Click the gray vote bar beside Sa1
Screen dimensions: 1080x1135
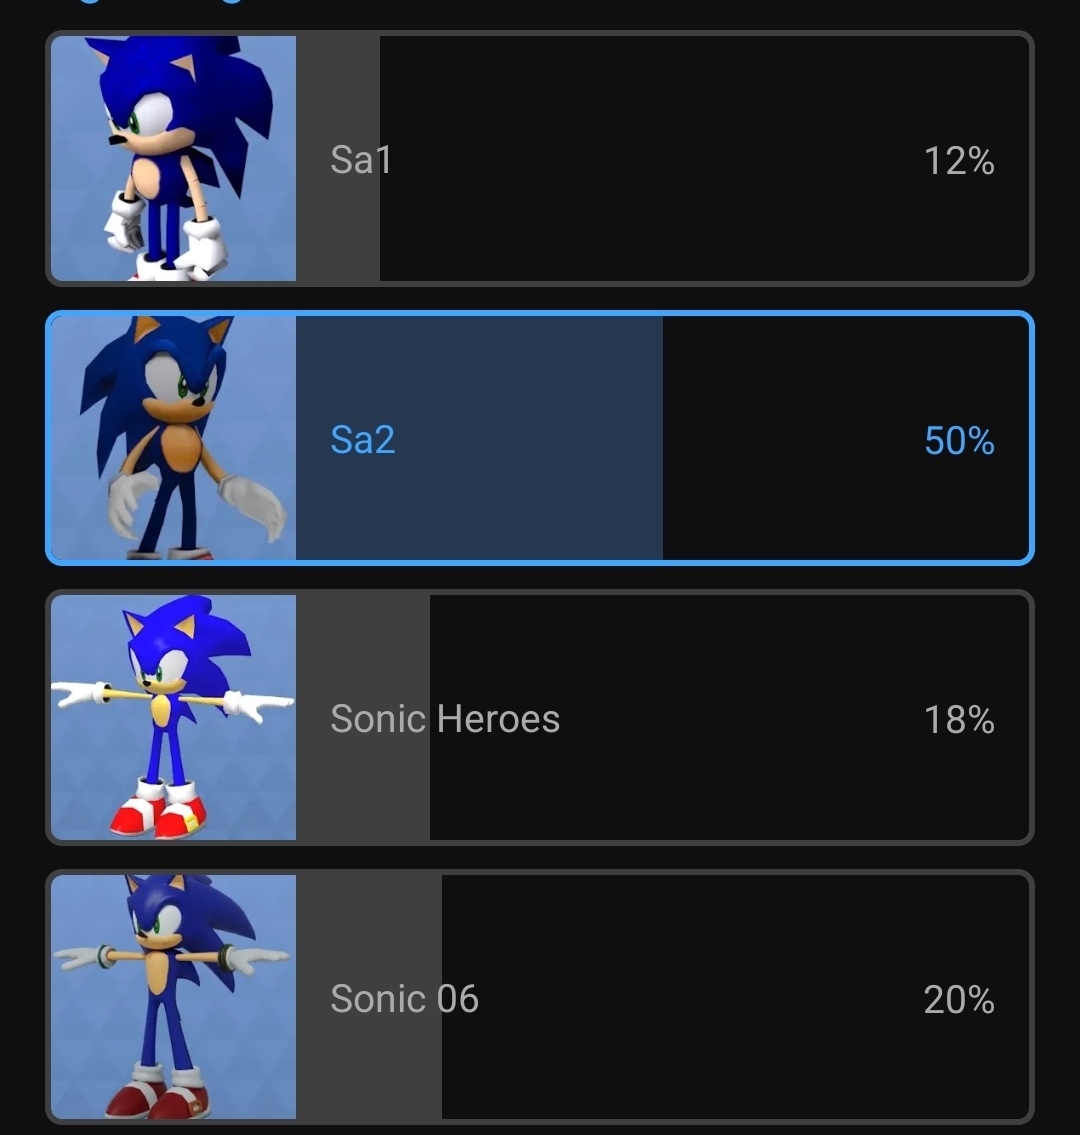click(x=338, y=159)
